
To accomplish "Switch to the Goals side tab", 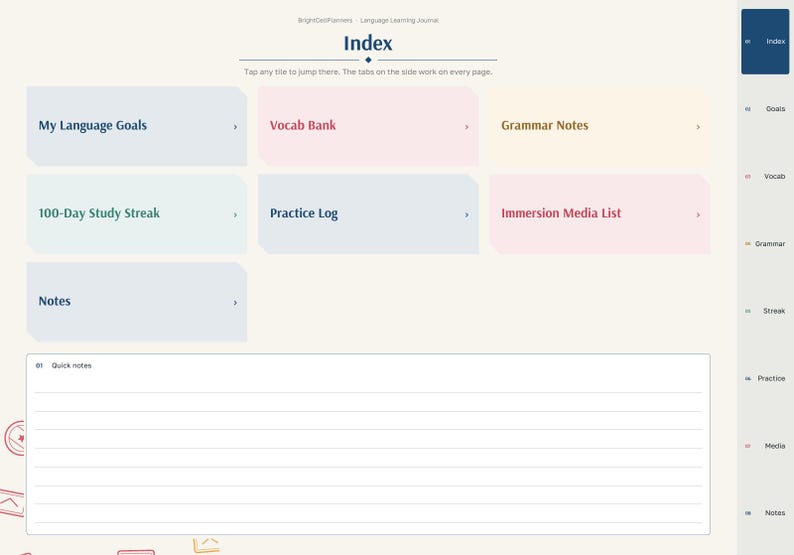I will [765, 109].
